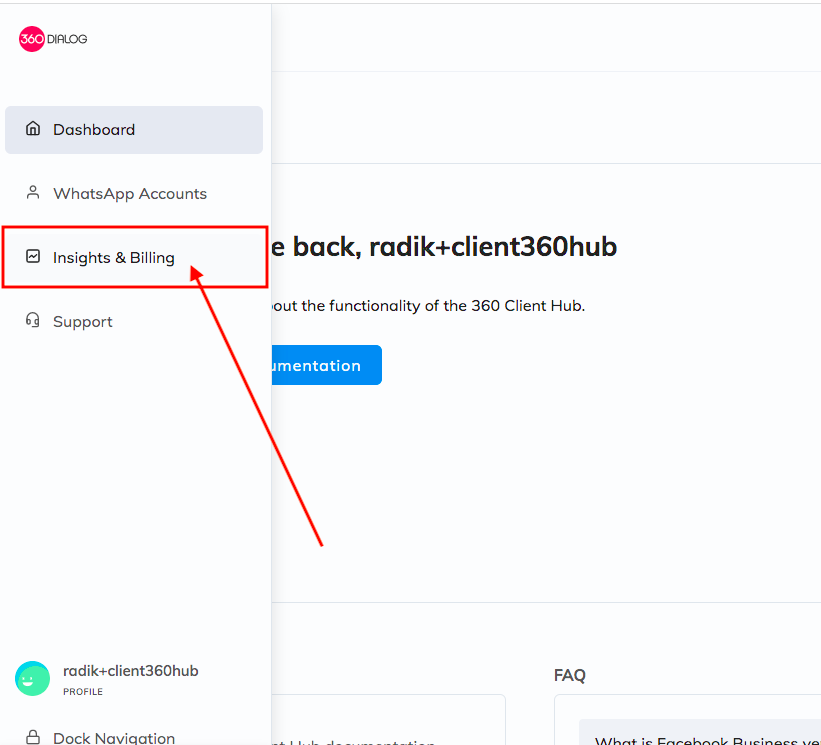This screenshot has width=821, height=745.
Task: Click the PROFILE label under username
Action: 83,692
